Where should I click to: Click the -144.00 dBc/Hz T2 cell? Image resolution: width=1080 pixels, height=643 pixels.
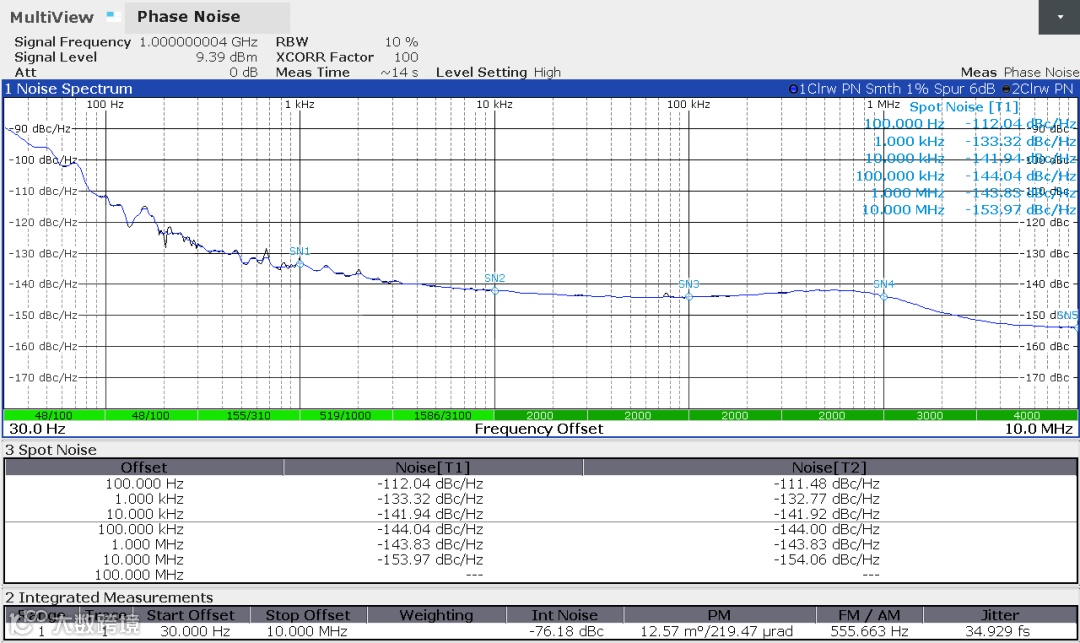tap(827, 529)
